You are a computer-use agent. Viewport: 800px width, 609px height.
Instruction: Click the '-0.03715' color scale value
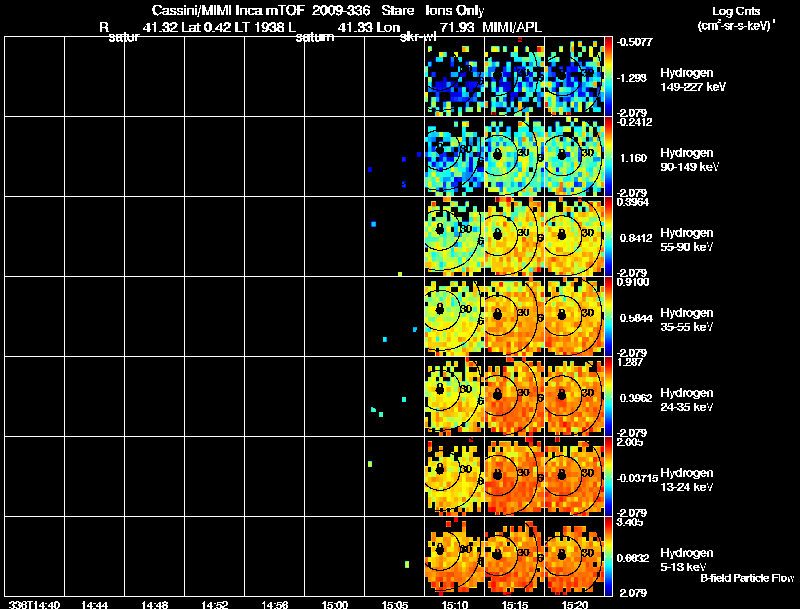[638, 478]
